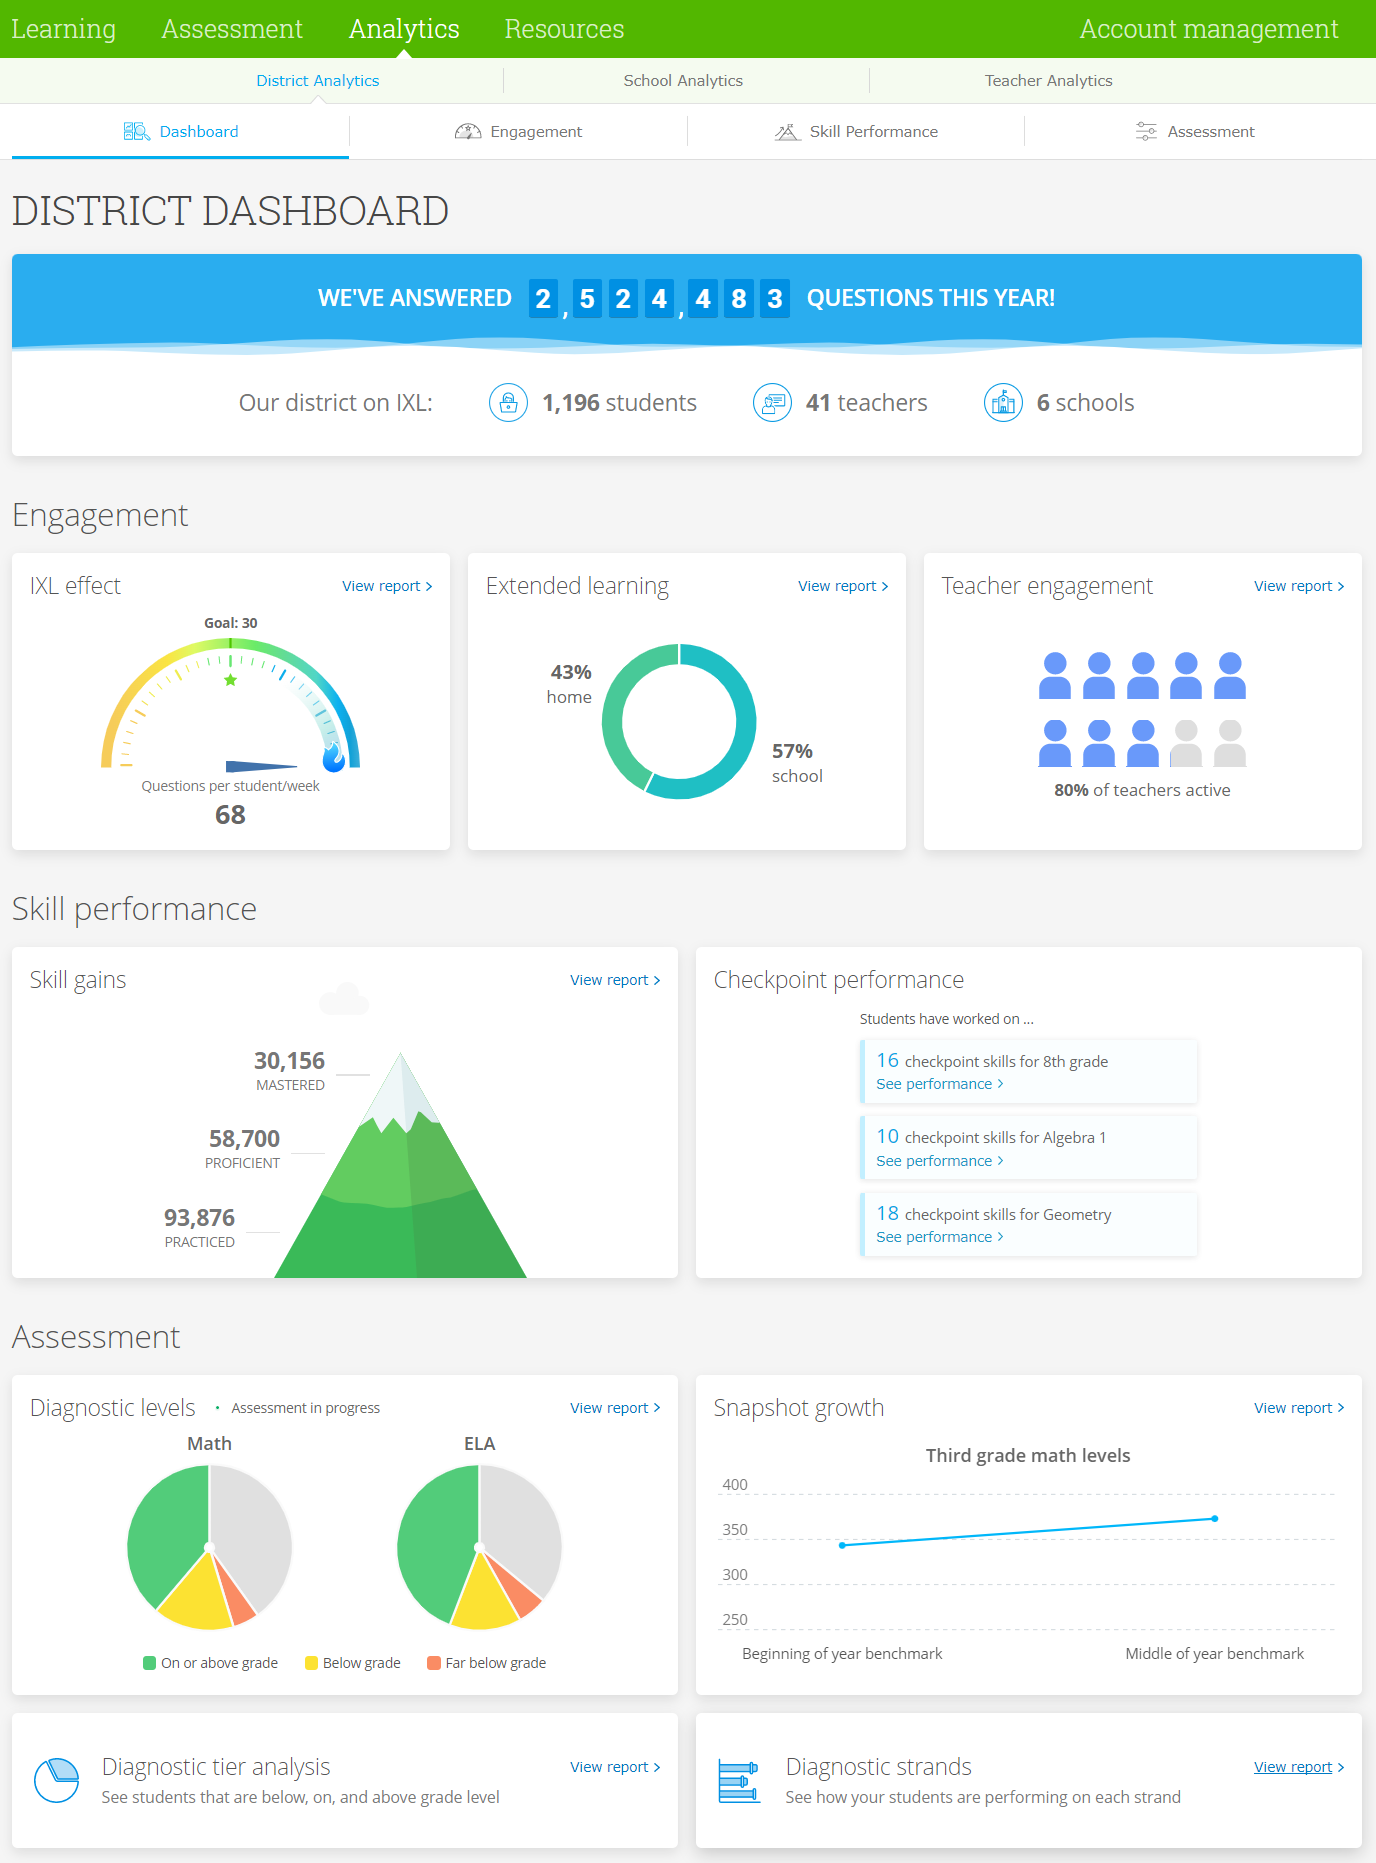
Task: Open the Resources menu
Action: pos(564,29)
